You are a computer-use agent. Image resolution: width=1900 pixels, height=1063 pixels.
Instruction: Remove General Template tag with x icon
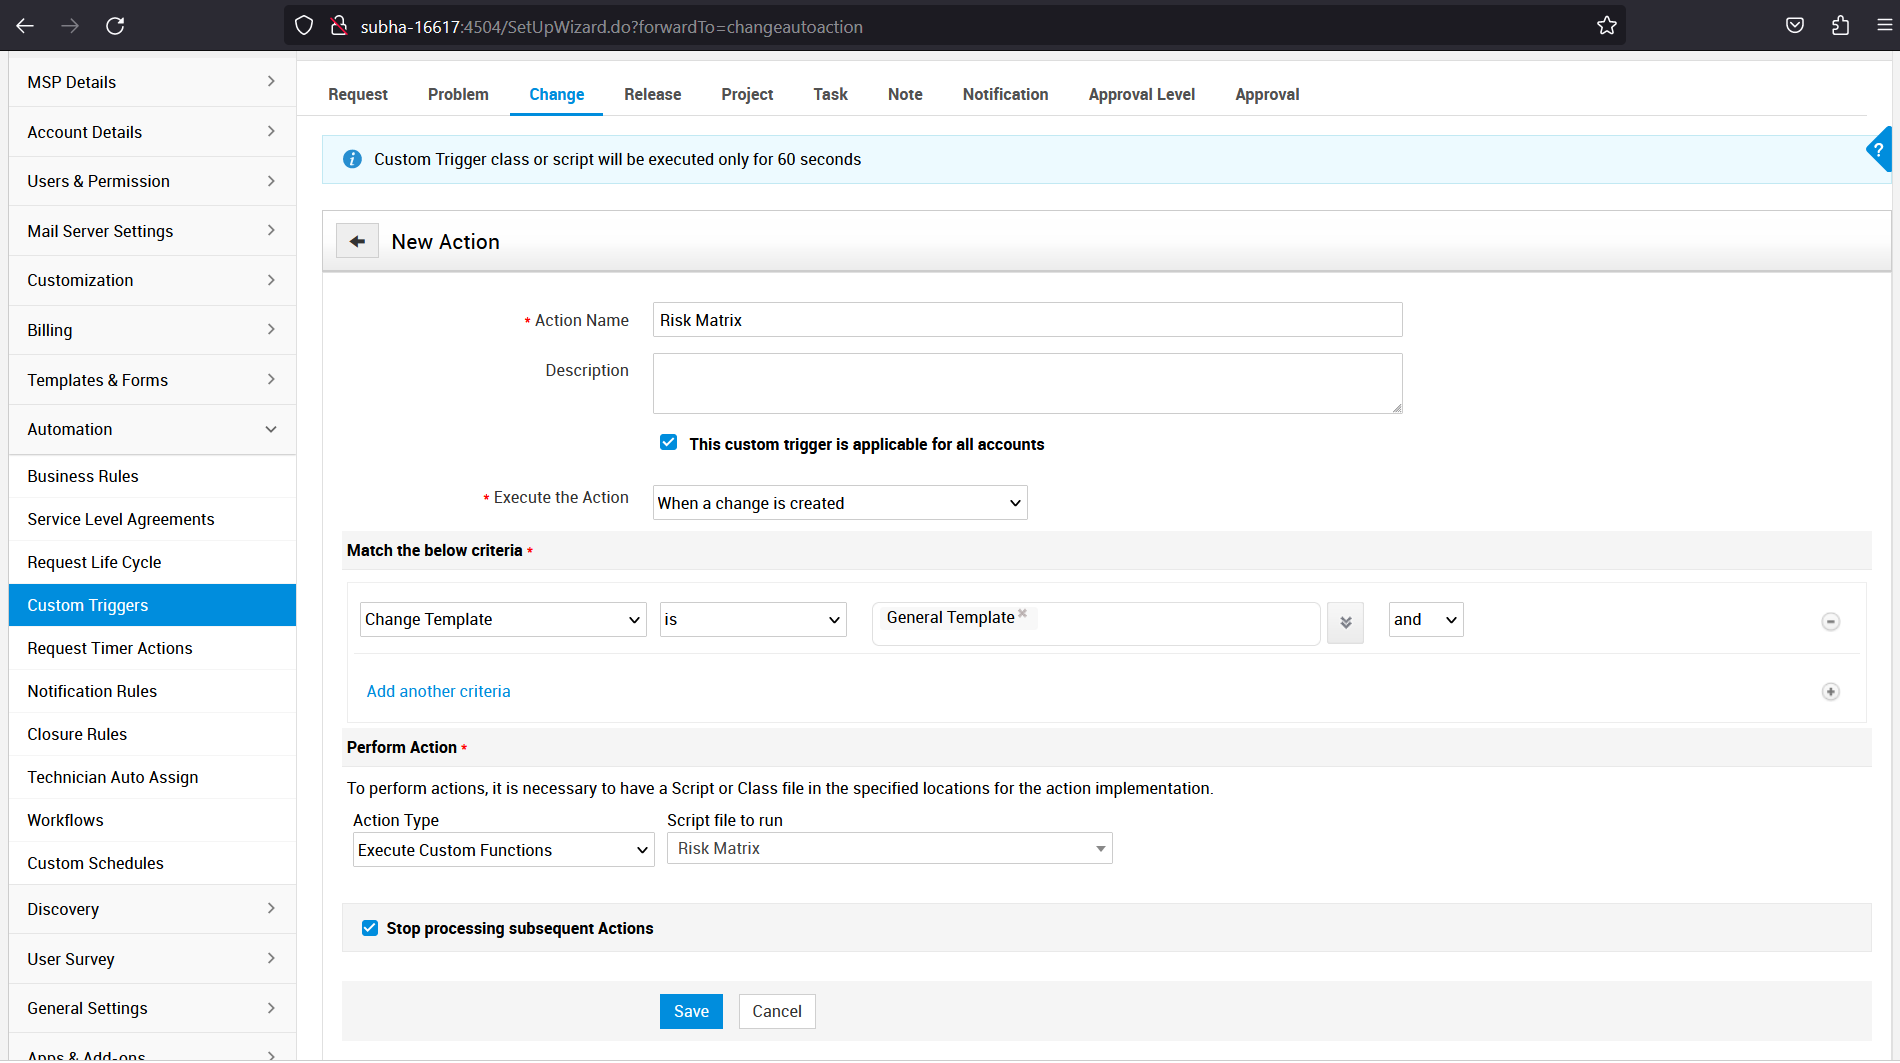tap(1023, 614)
